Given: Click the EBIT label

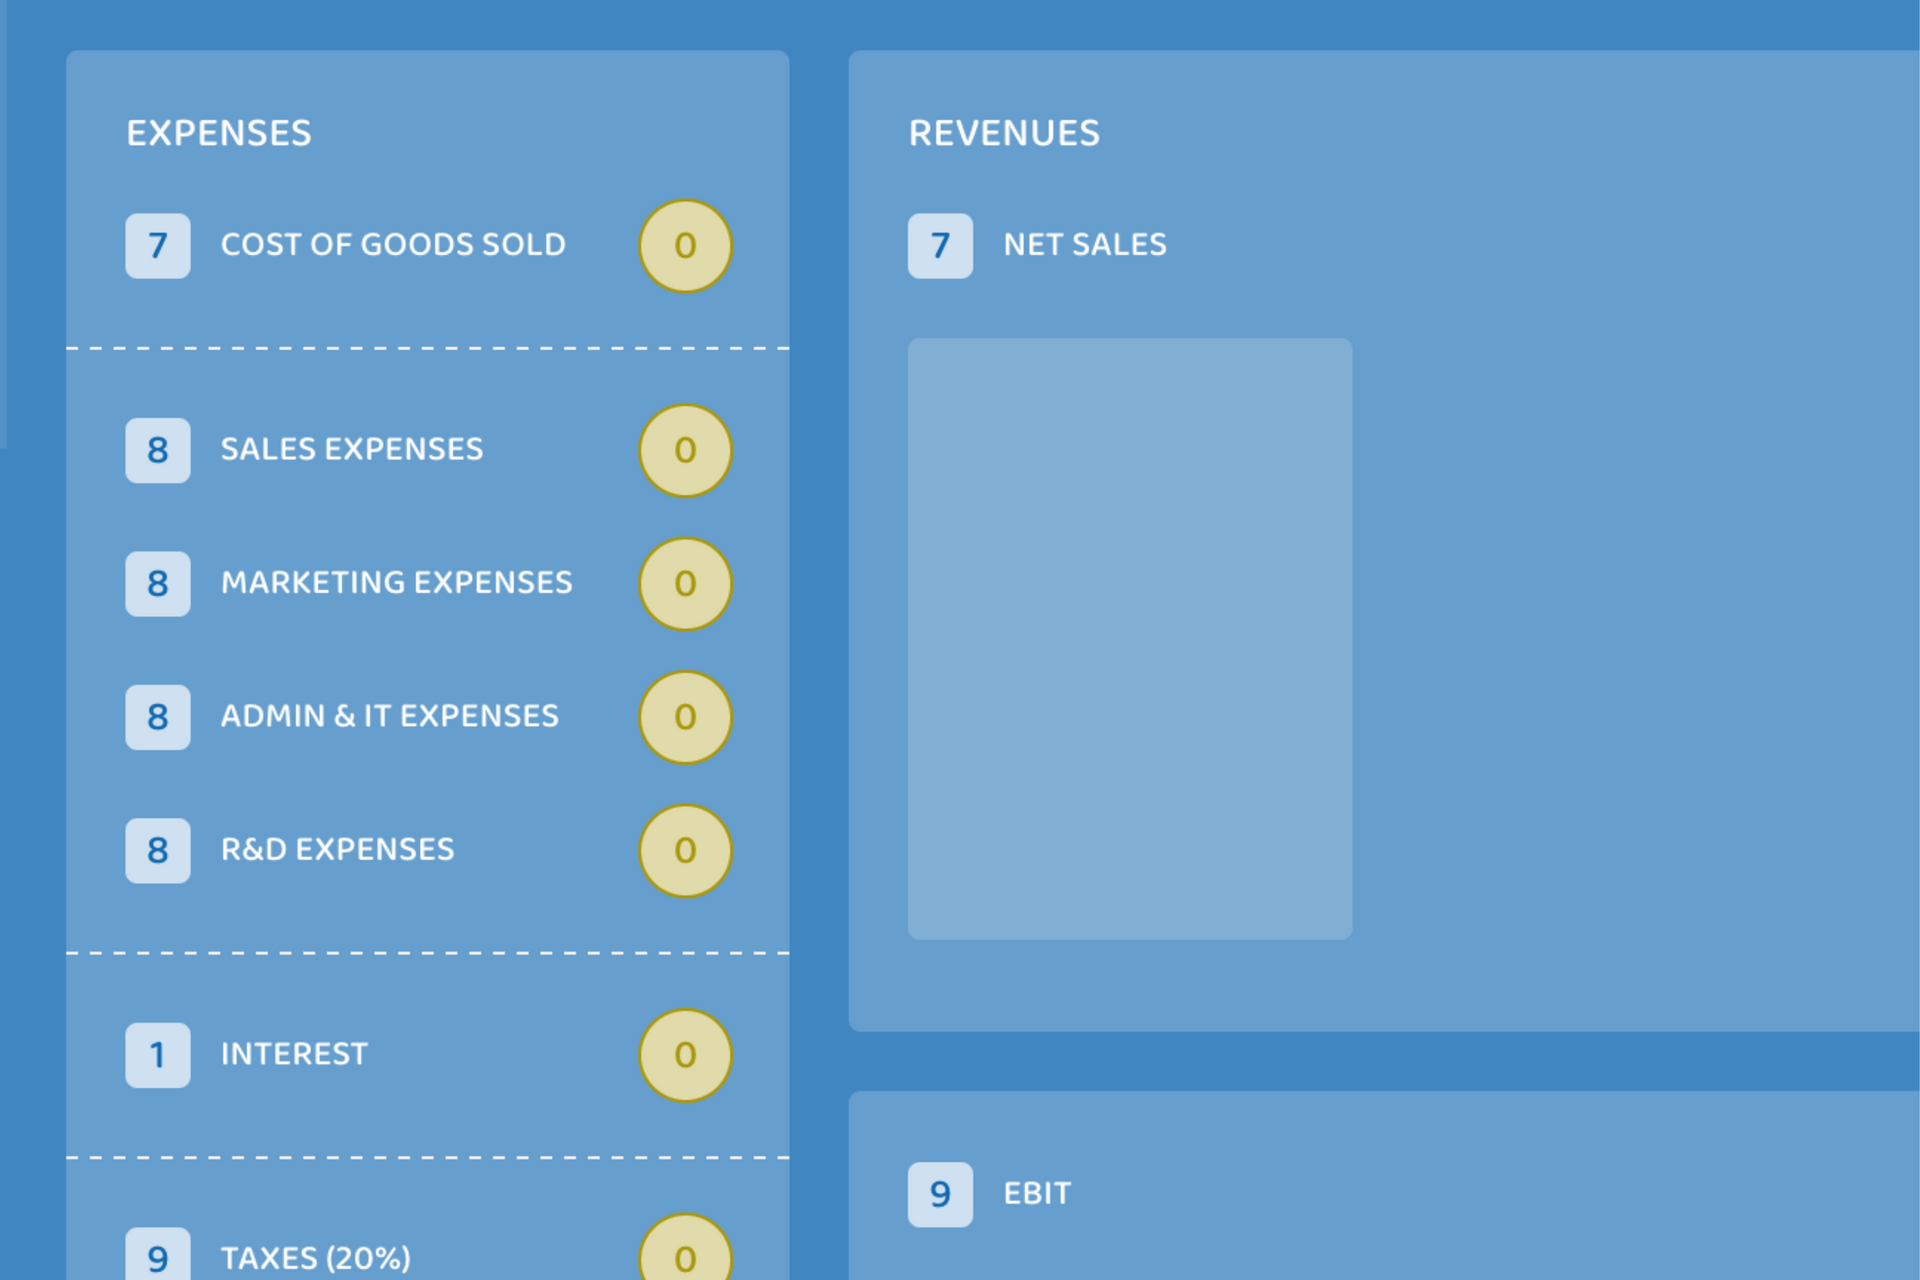Looking at the screenshot, I should pos(1037,1194).
